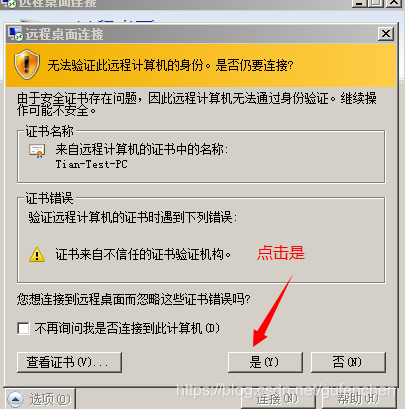Image resolution: width=405 pixels, height=409 pixels.
Task: Click the 不再询问我是否连接到此计算机(D) checkbox label
Action: 127,328
